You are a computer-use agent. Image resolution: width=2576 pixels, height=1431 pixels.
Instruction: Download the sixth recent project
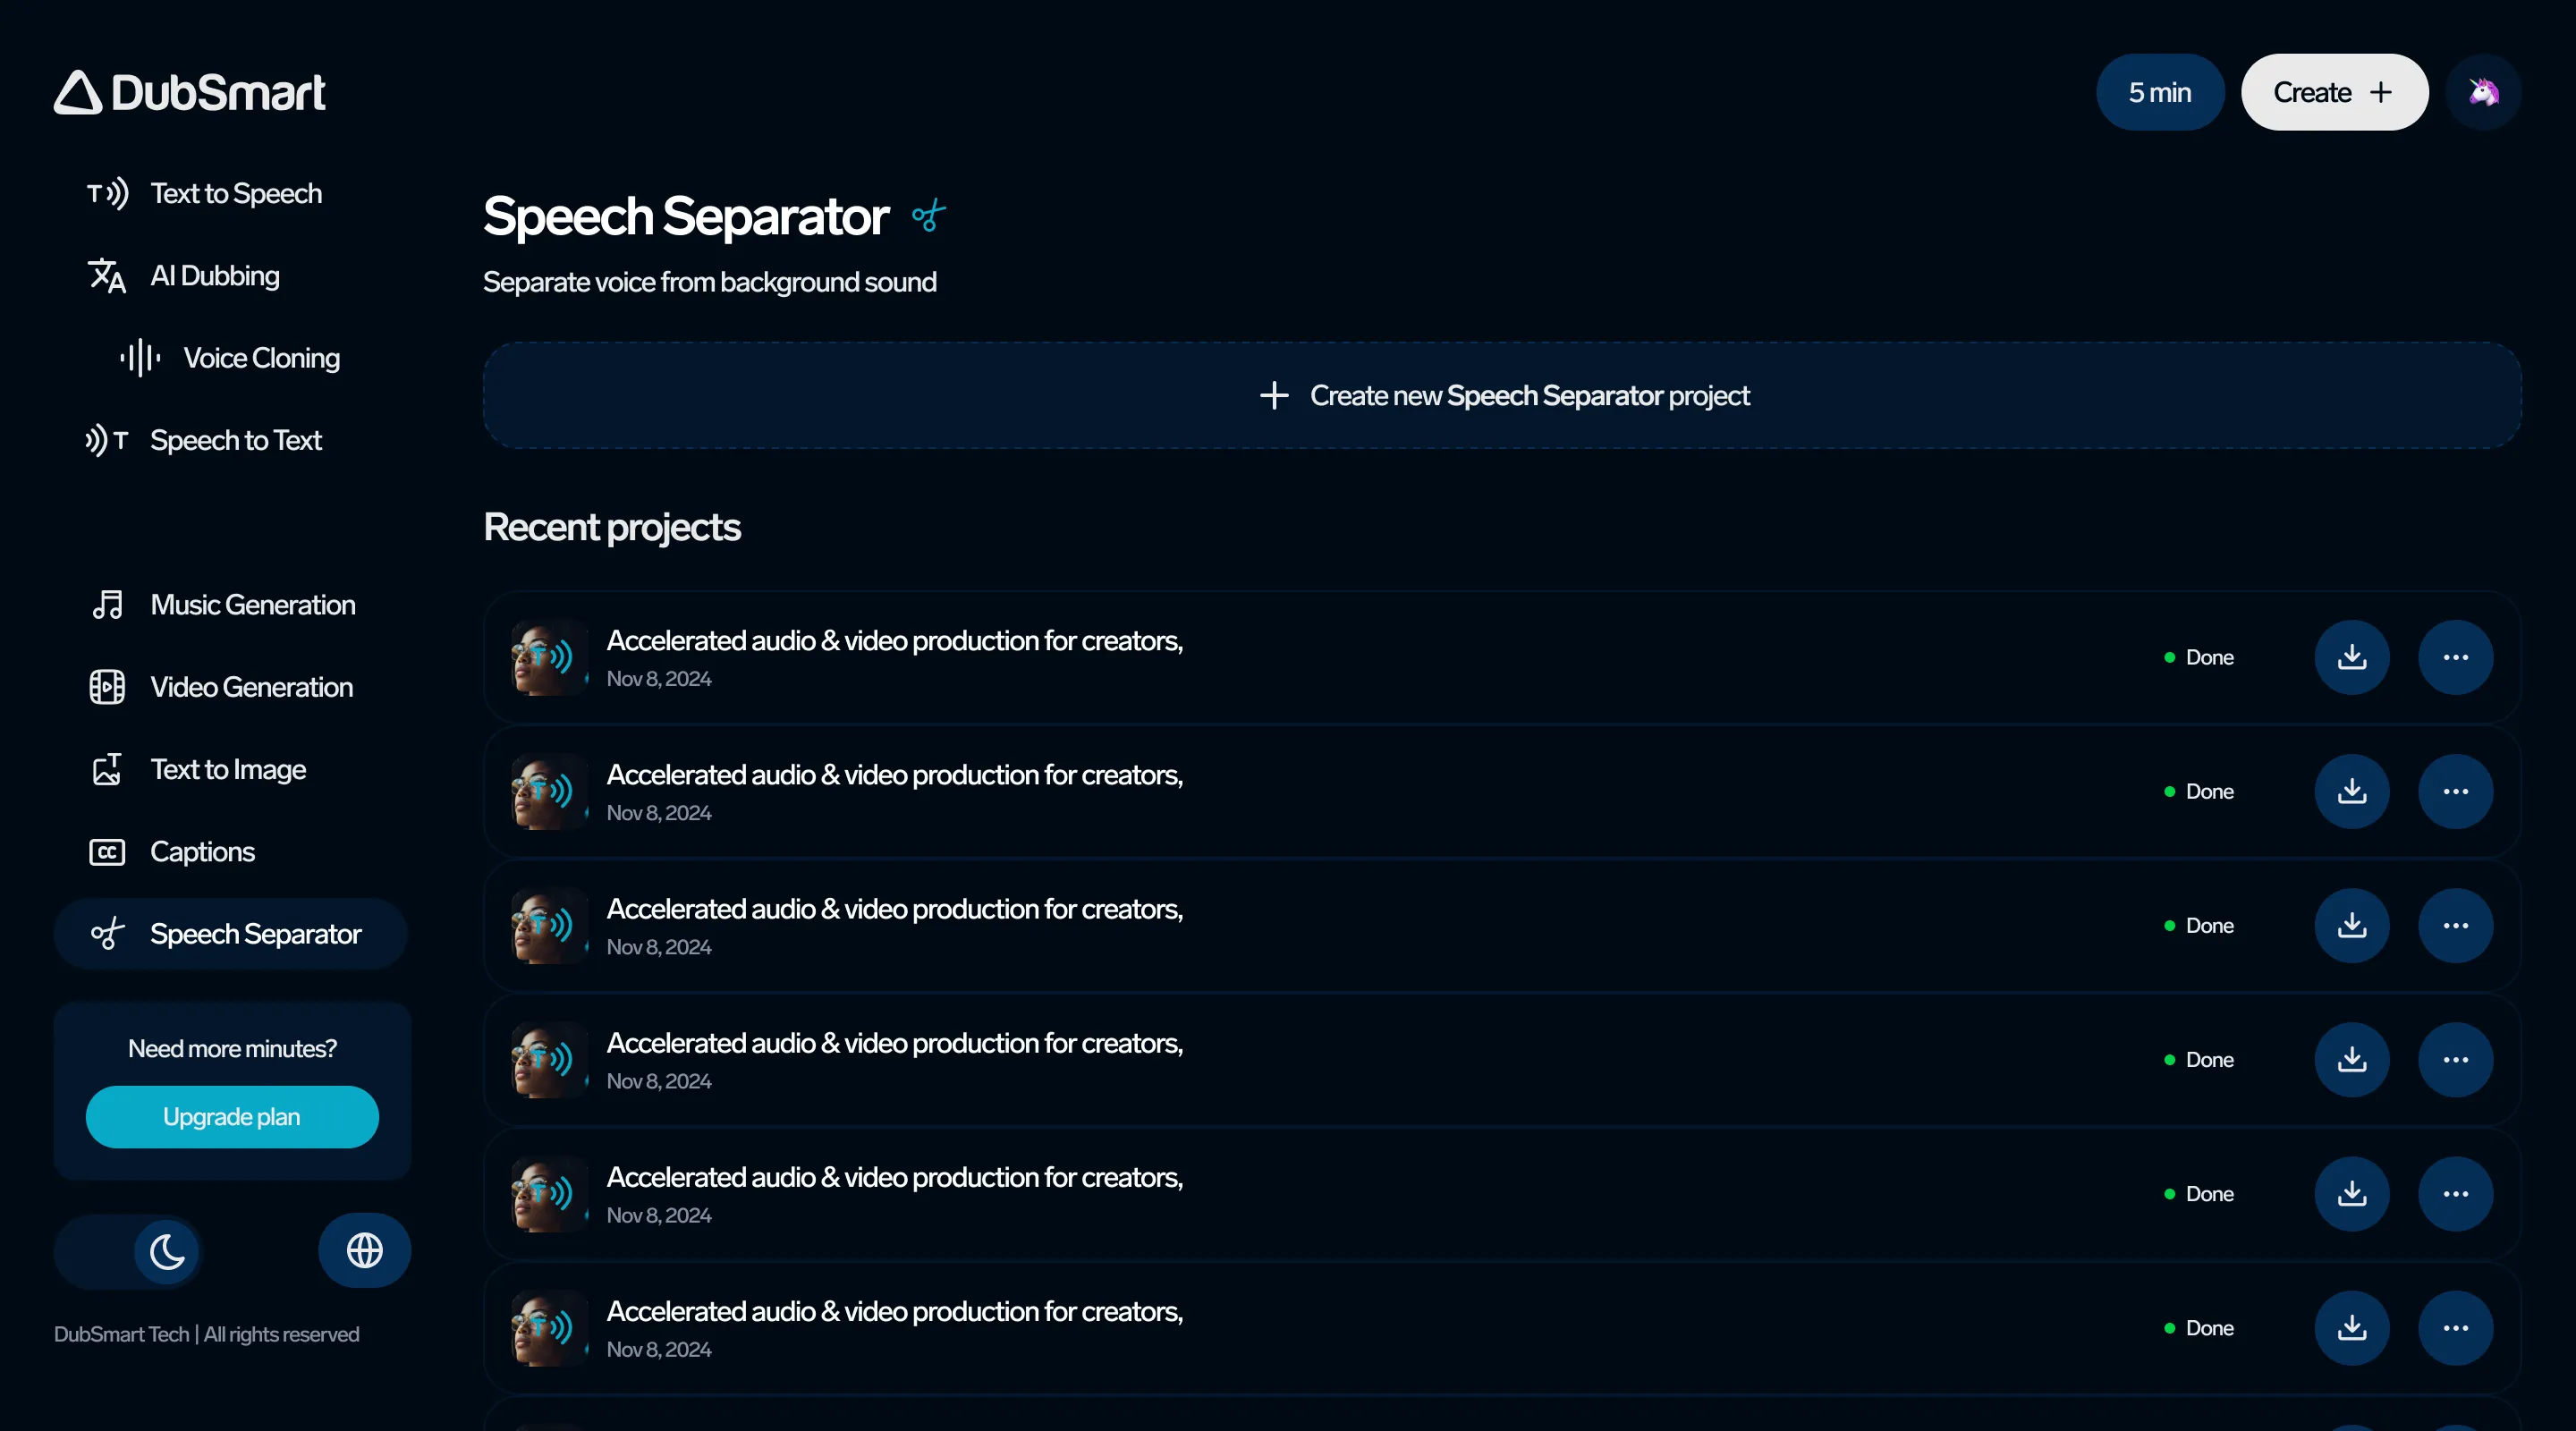click(2352, 1328)
